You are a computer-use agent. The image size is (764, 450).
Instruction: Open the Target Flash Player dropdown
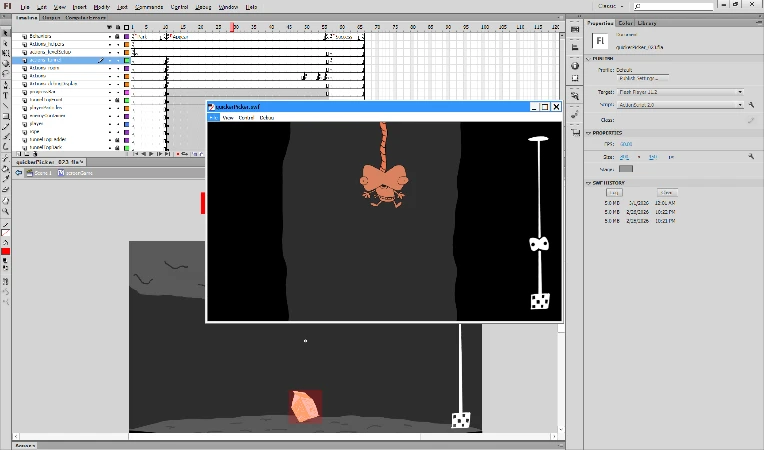pyautogui.click(x=680, y=92)
